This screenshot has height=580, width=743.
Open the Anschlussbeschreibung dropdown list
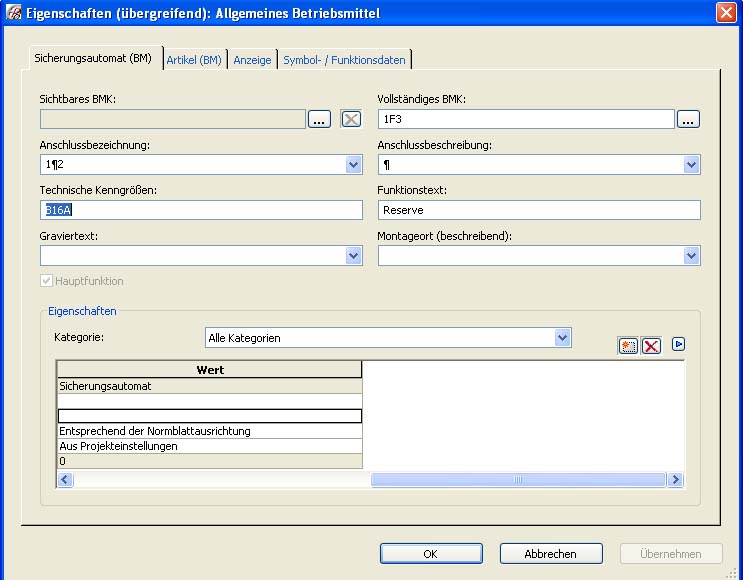(691, 165)
